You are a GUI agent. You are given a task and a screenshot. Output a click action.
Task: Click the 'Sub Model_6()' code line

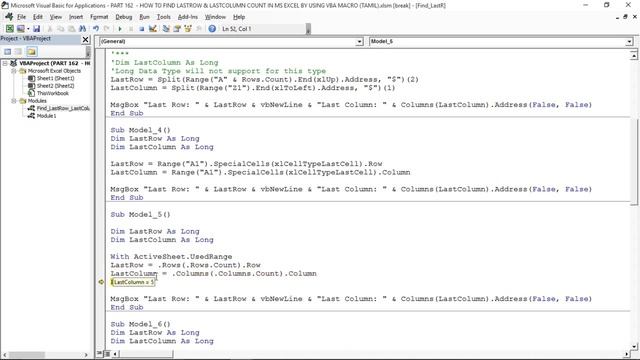[x=140, y=324]
